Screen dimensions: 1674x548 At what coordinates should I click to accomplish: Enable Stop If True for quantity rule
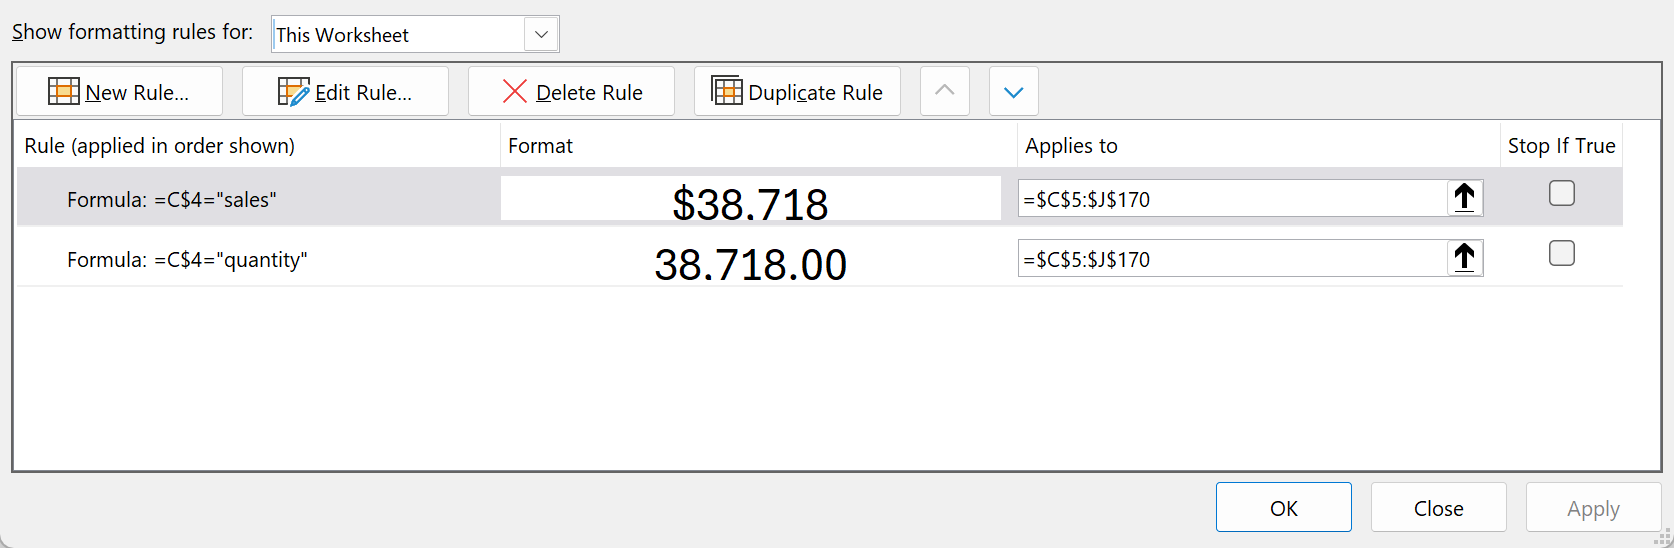[1561, 254]
